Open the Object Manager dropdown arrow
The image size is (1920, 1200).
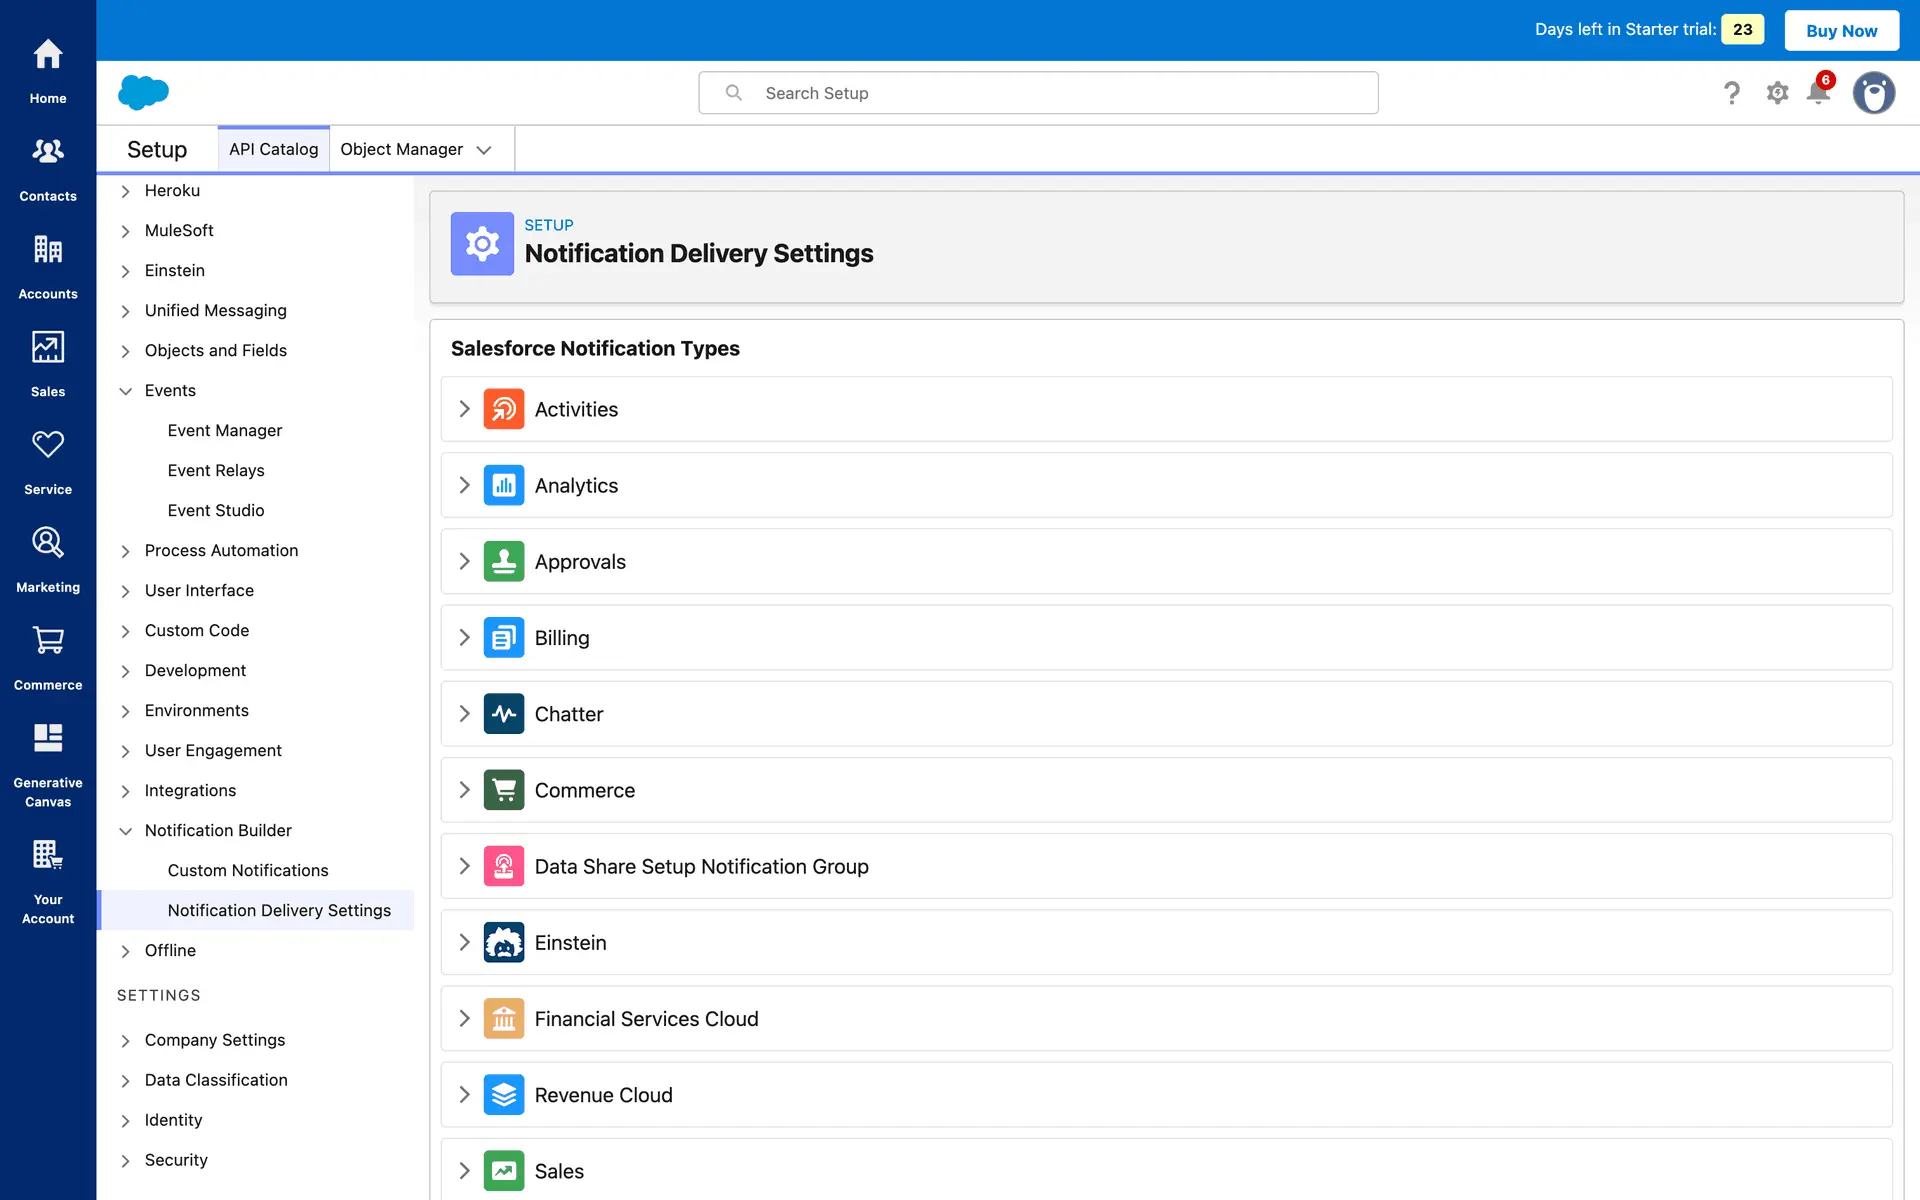coord(484,150)
